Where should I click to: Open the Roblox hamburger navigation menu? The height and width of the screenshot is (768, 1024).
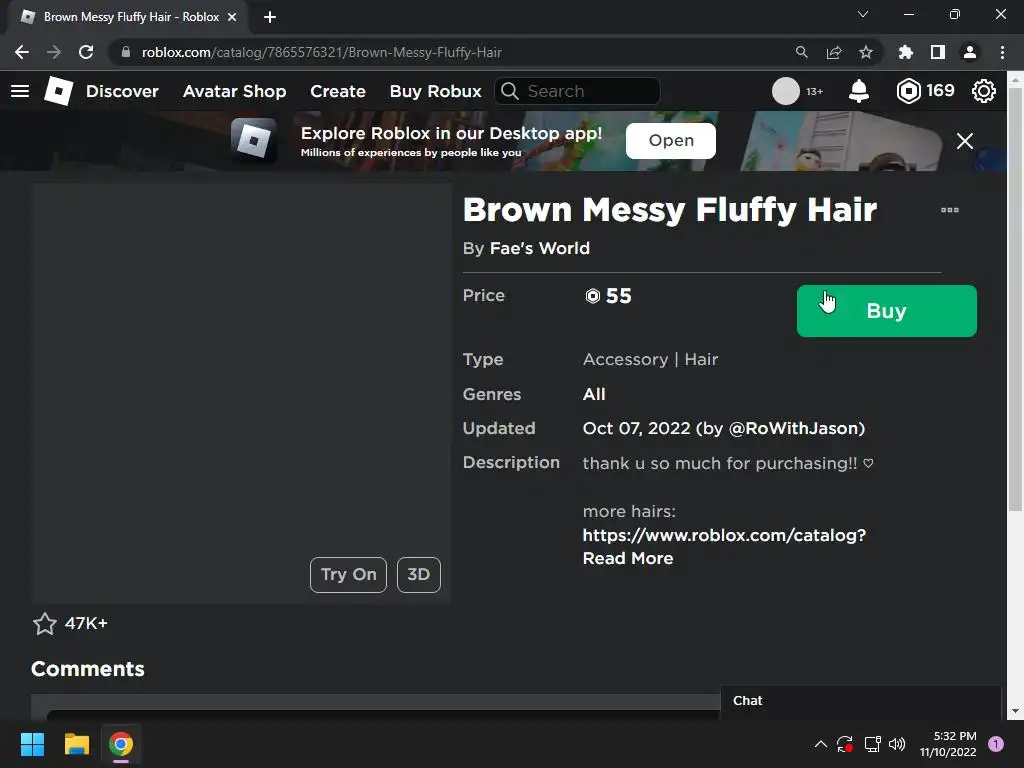tap(20, 91)
